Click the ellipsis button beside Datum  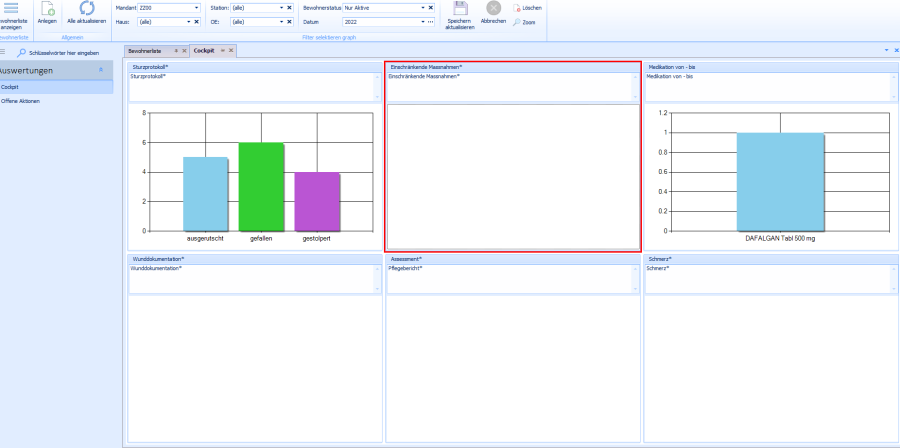[430, 22]
